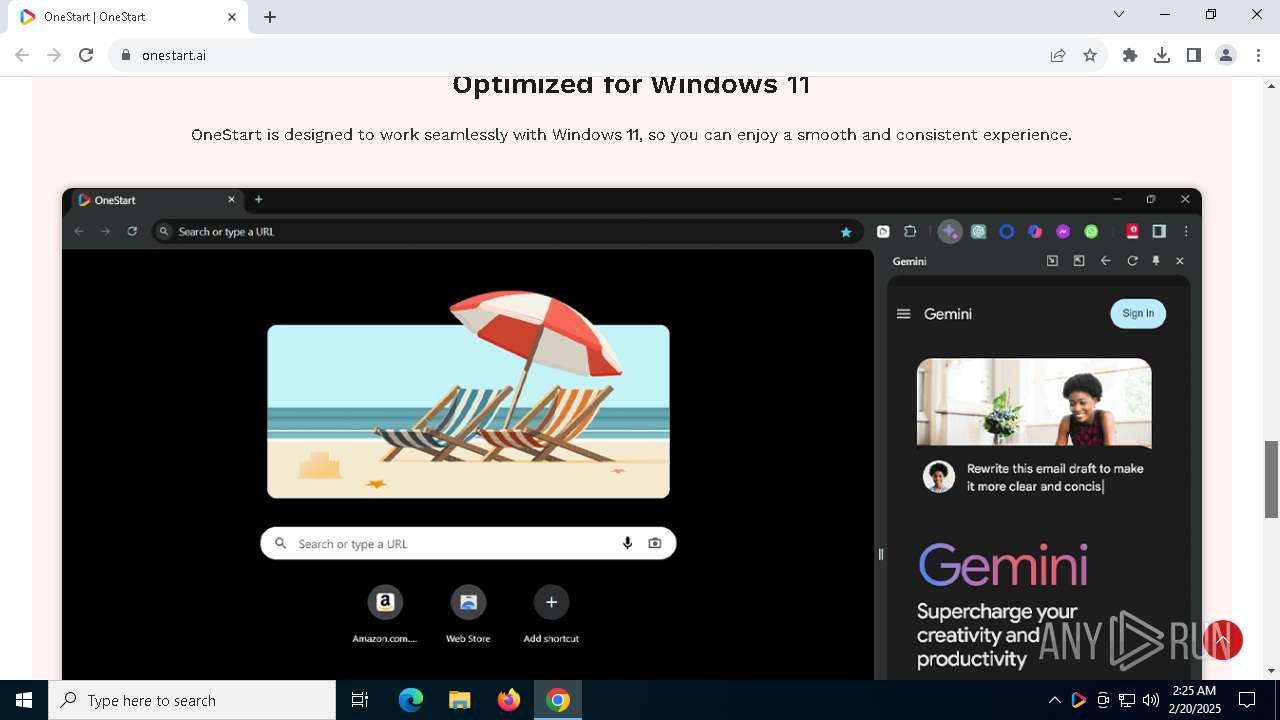Launch Microsoft Edge from the taskbar
Viewport: 1280px width, 720px height.
[x=411, y=700]
